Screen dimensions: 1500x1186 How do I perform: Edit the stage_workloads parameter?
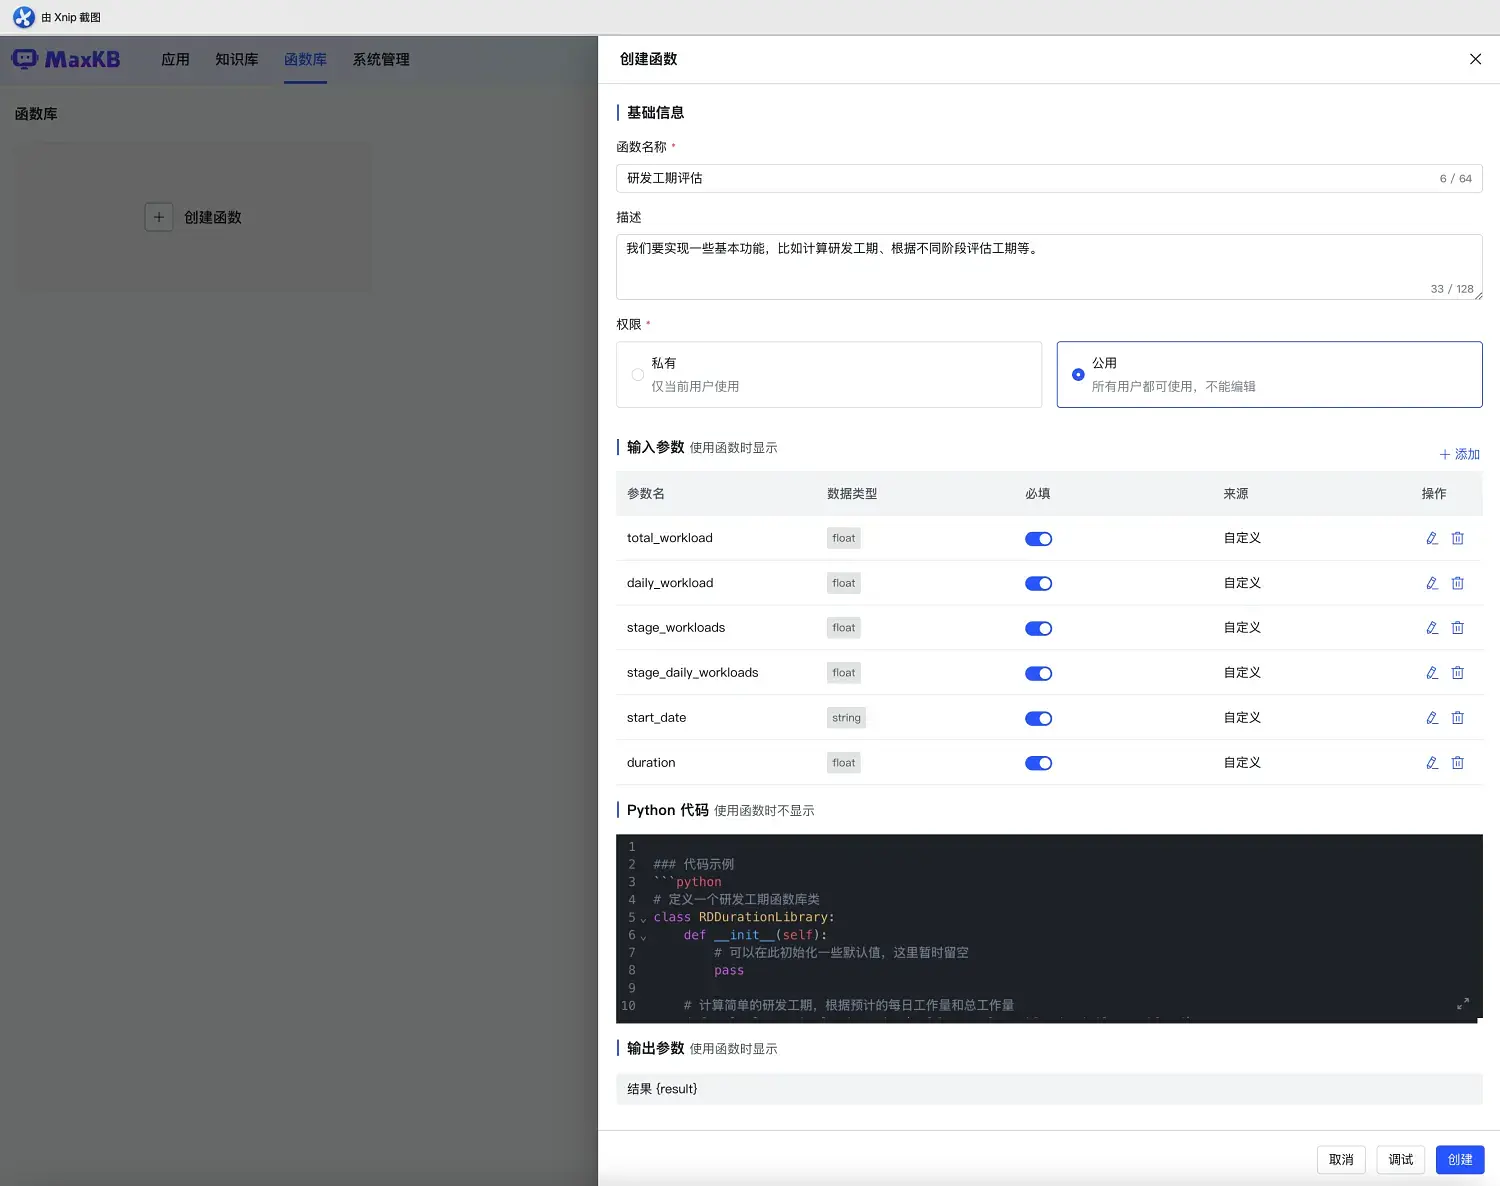pyautogui.click(x=1432, y=628)
